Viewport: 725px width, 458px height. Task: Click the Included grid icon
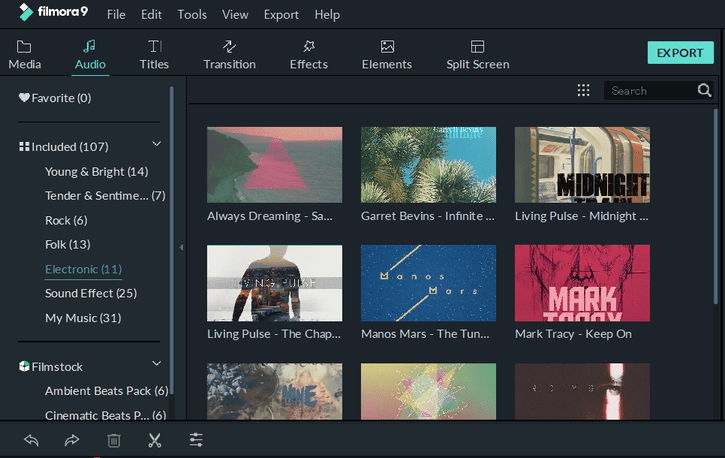pyautogui.click(x=24, y=147)
